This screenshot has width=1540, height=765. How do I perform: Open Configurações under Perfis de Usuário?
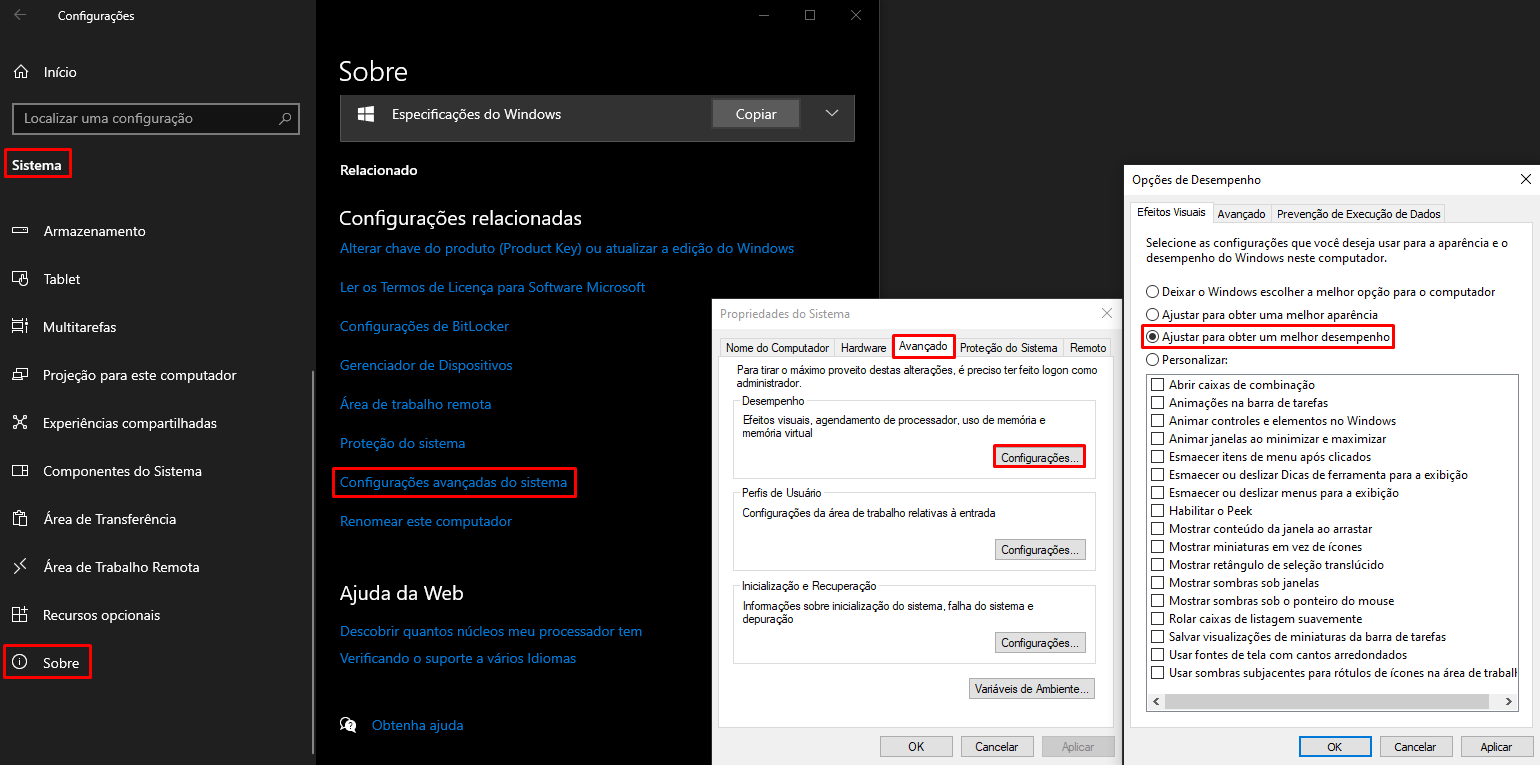pyautogui.click(x=1040, y=550)
